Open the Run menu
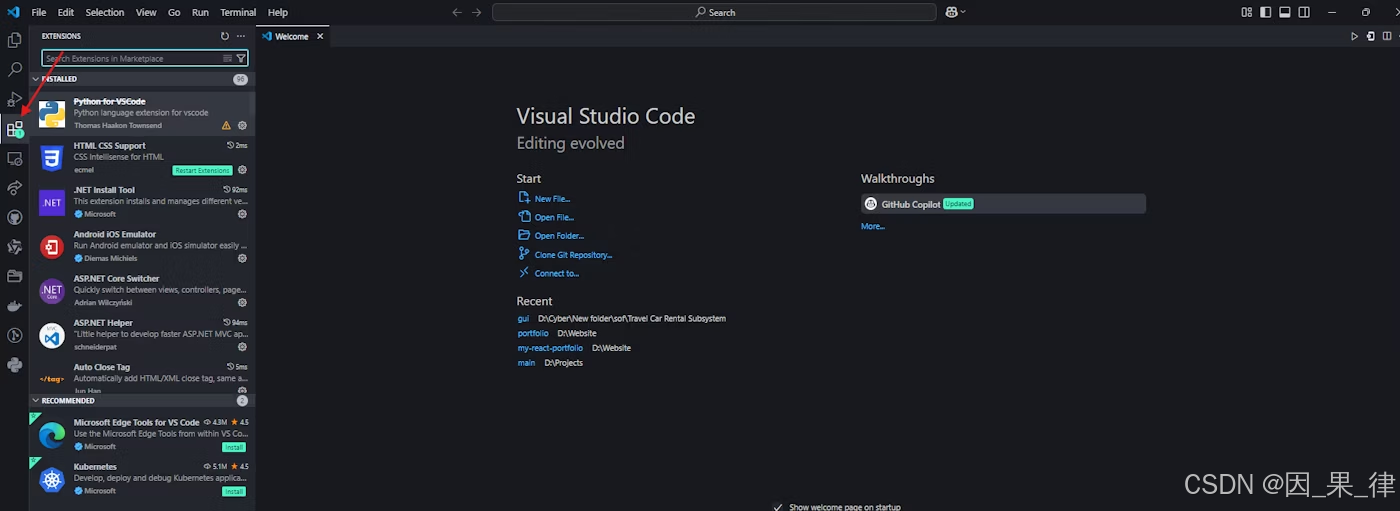This screenshot has width=1400, height=511. point(201,12)
